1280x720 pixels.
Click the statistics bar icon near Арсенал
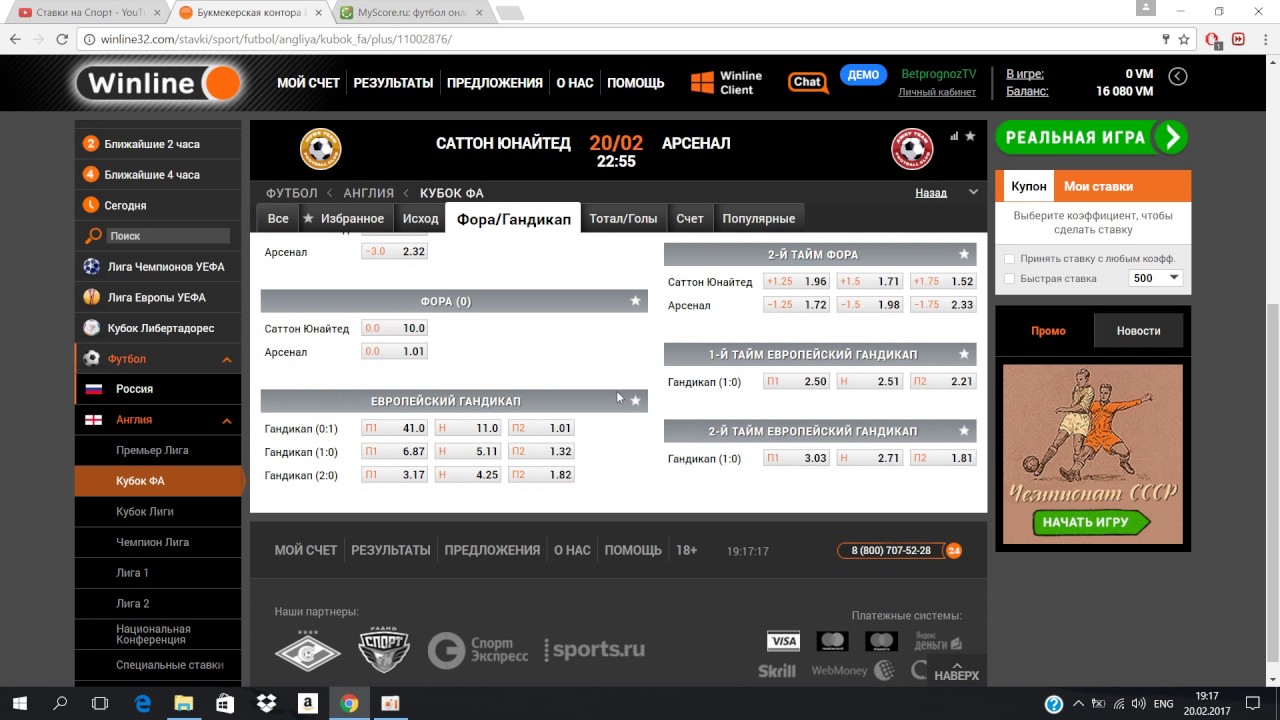(954, 137)
